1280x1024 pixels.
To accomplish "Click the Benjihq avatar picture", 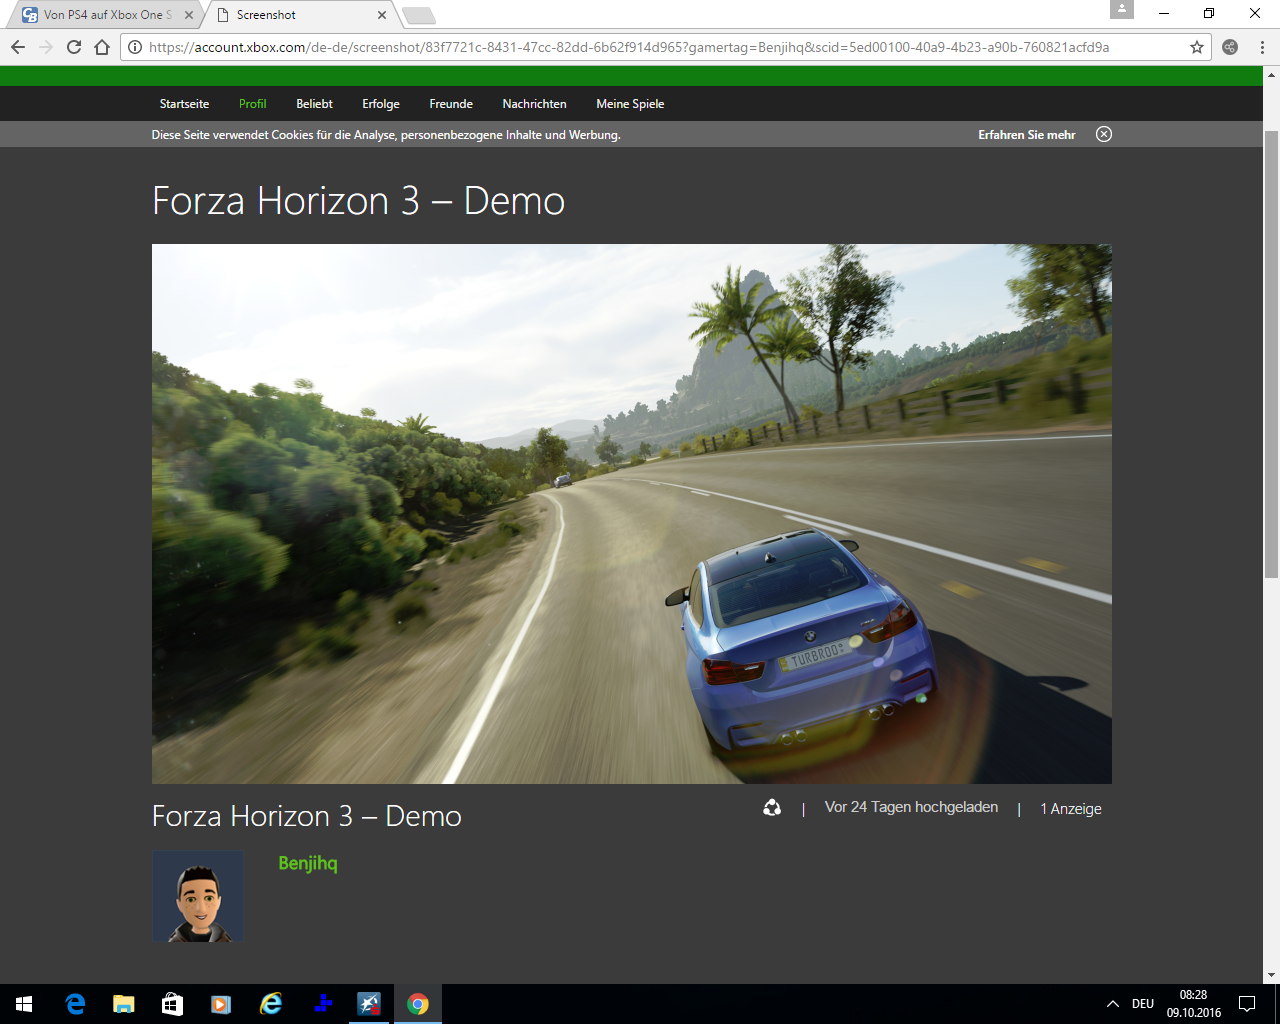I will 198,896.
